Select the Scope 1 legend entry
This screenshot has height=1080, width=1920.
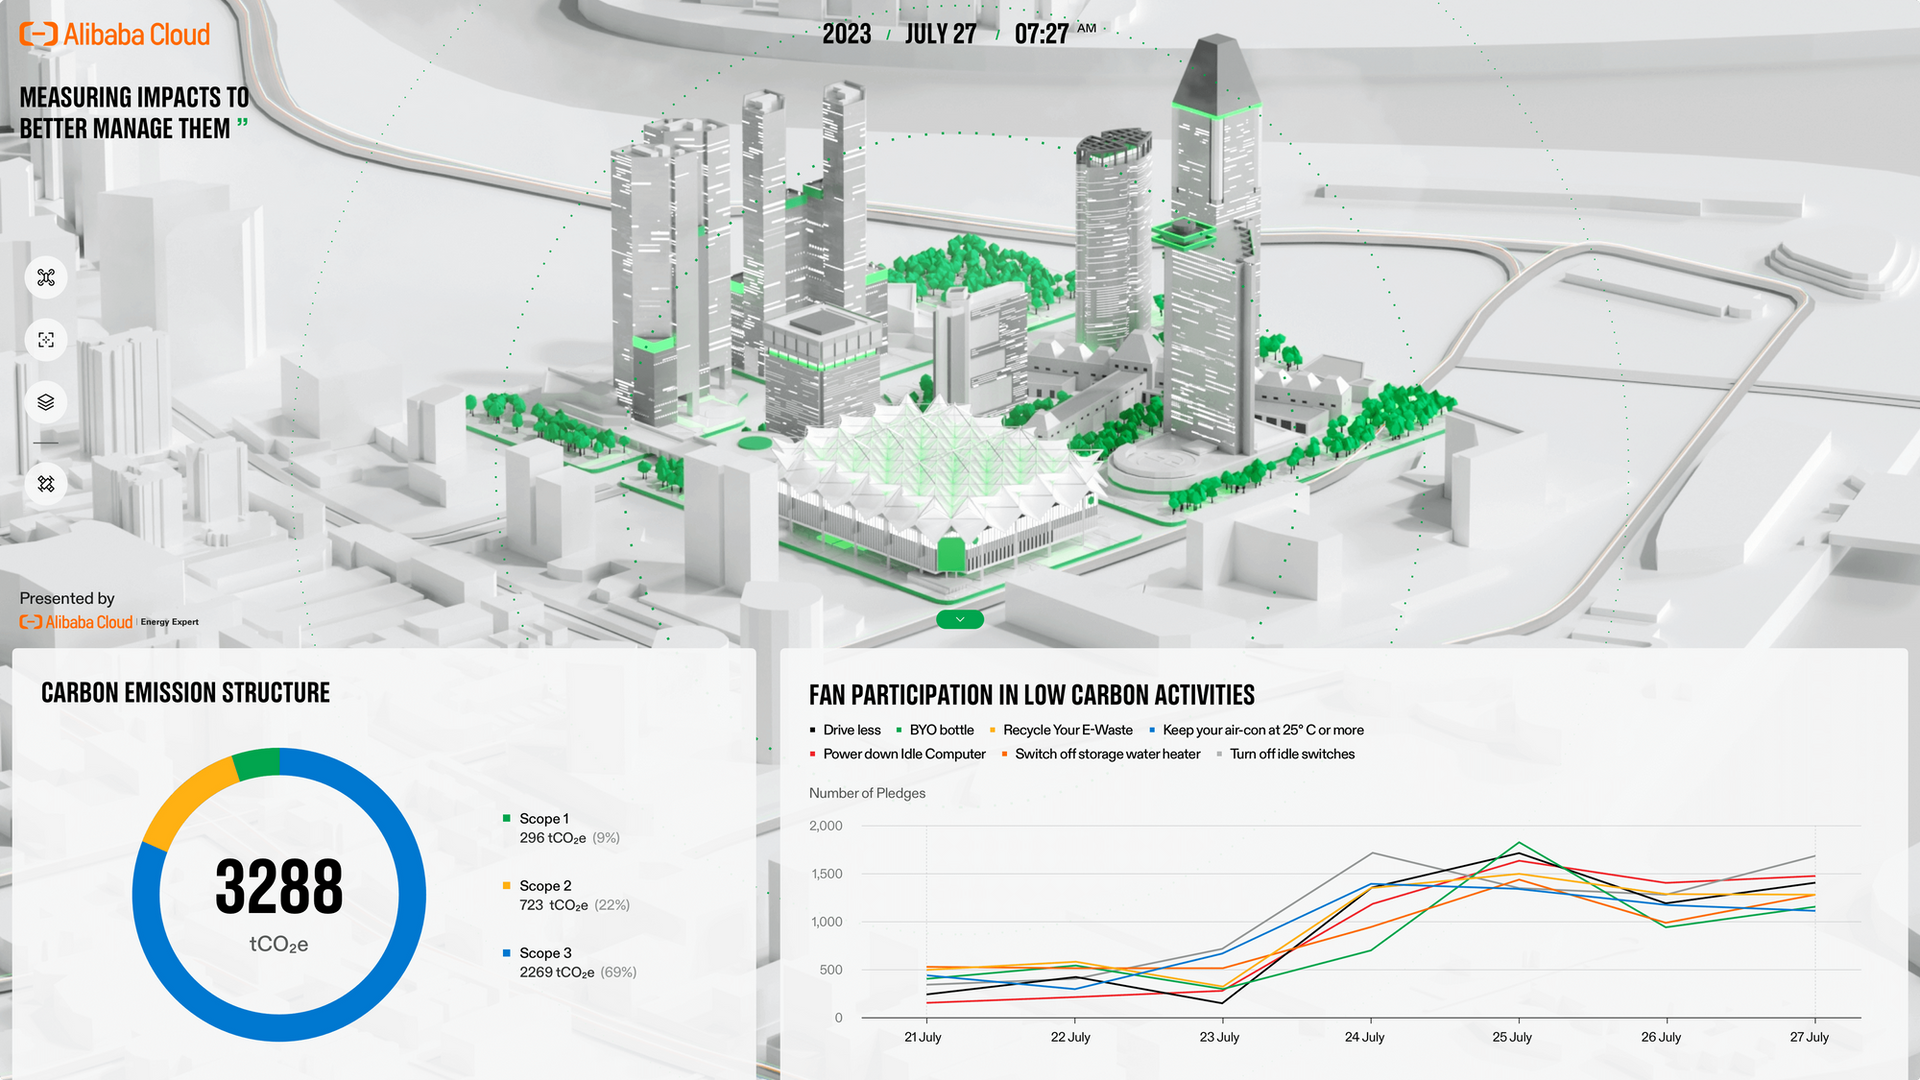click(x=543, y=819)
